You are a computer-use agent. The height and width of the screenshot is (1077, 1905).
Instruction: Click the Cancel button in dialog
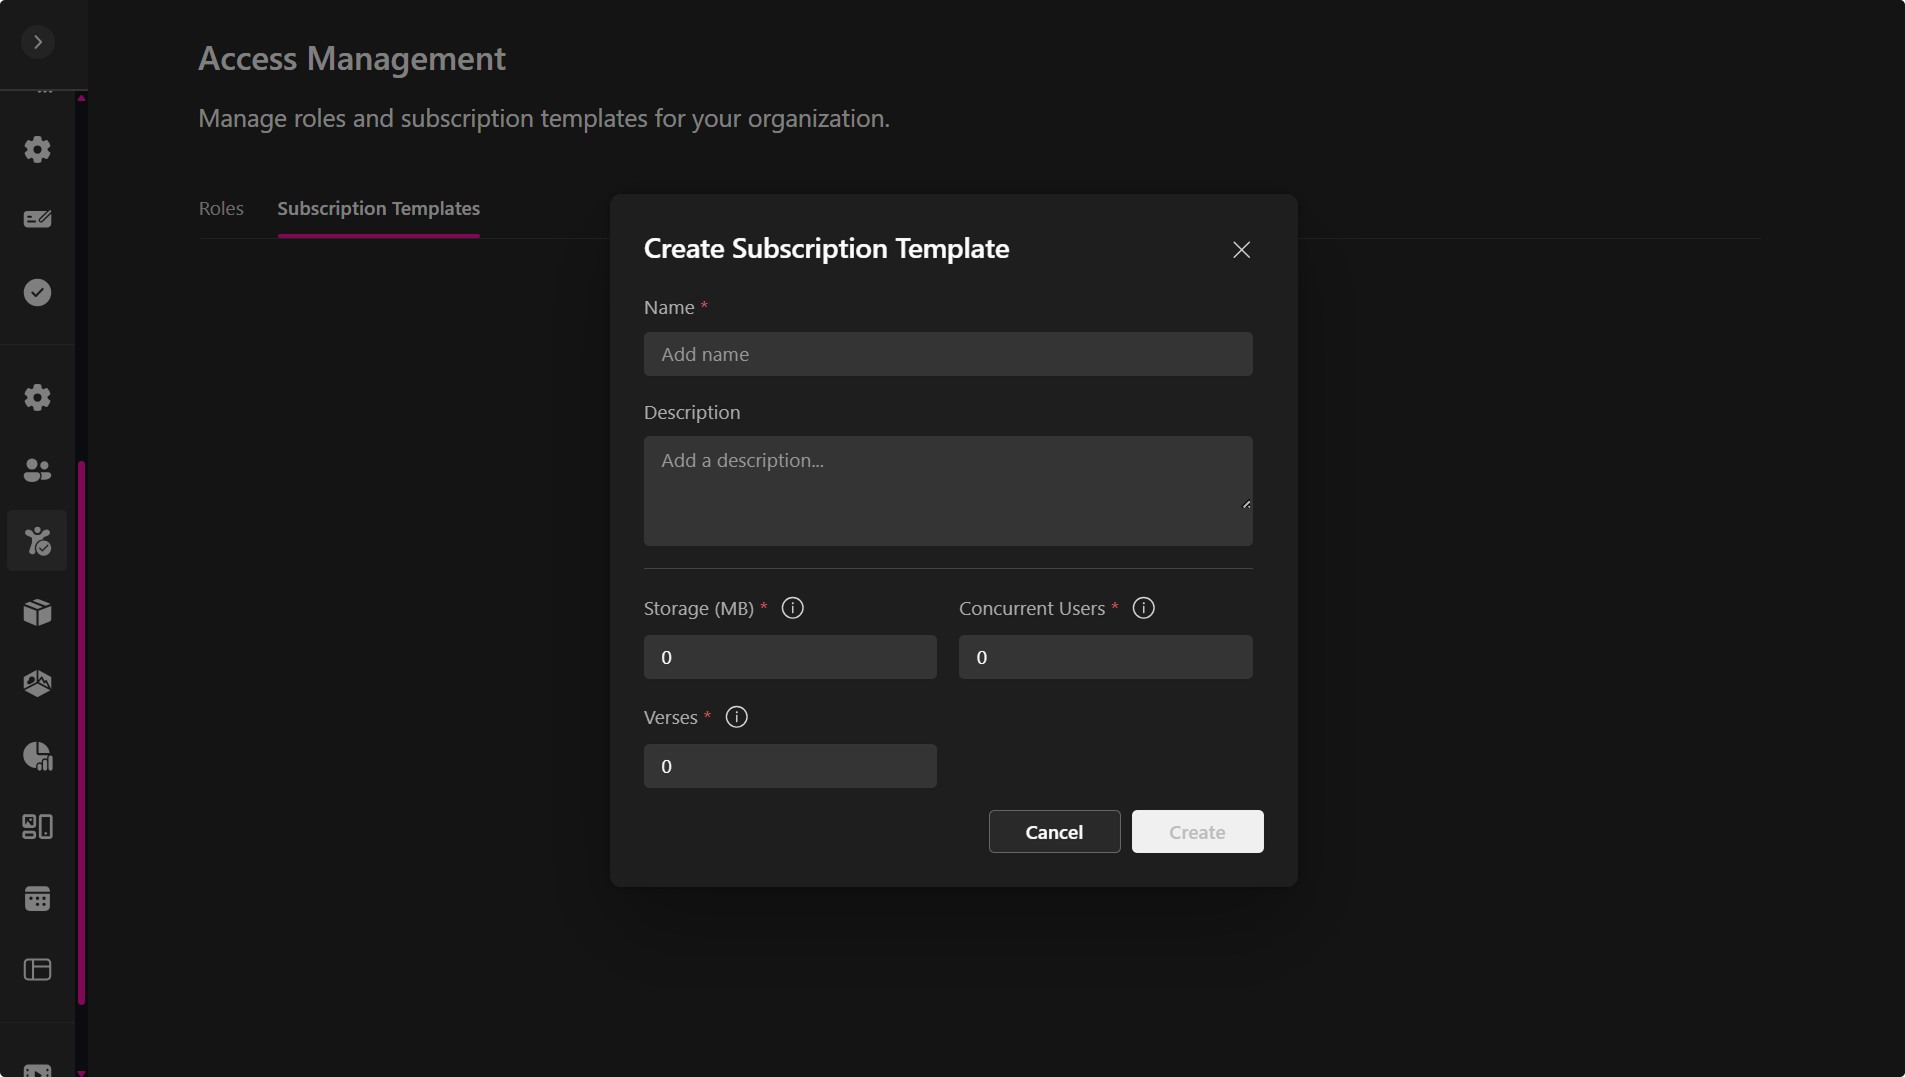[x=1054, y=832]
